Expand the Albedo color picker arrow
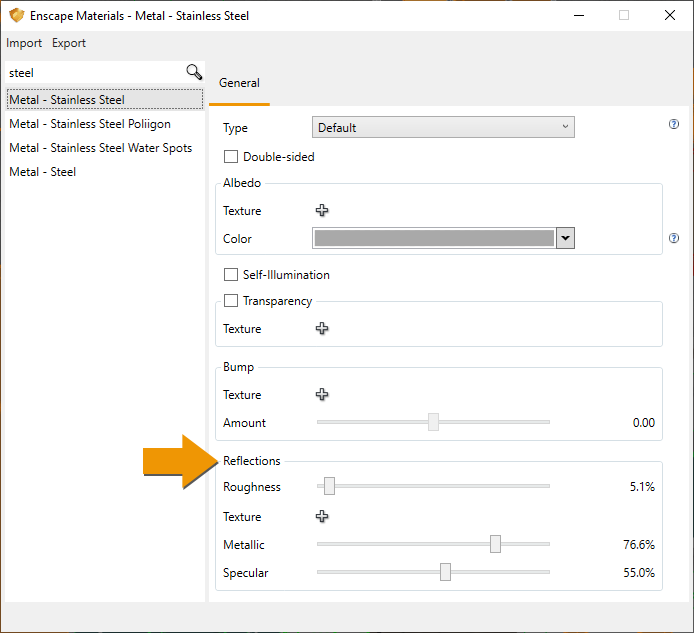 [565, 238]
